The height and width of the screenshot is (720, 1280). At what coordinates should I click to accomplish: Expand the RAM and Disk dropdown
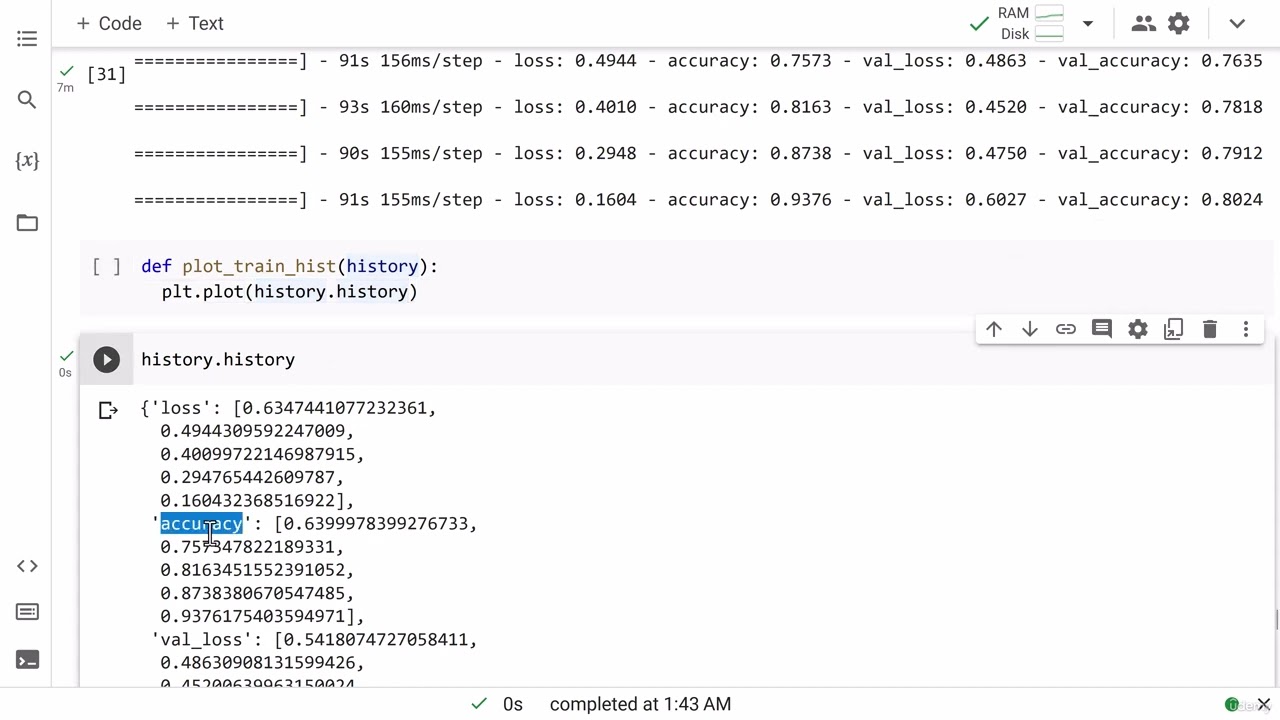[1087, 23]
